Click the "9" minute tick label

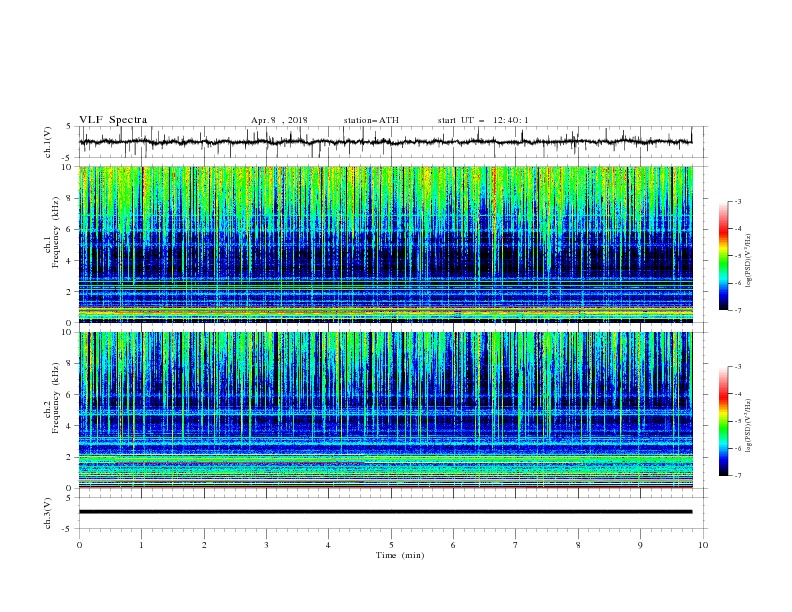click(640, 545)
